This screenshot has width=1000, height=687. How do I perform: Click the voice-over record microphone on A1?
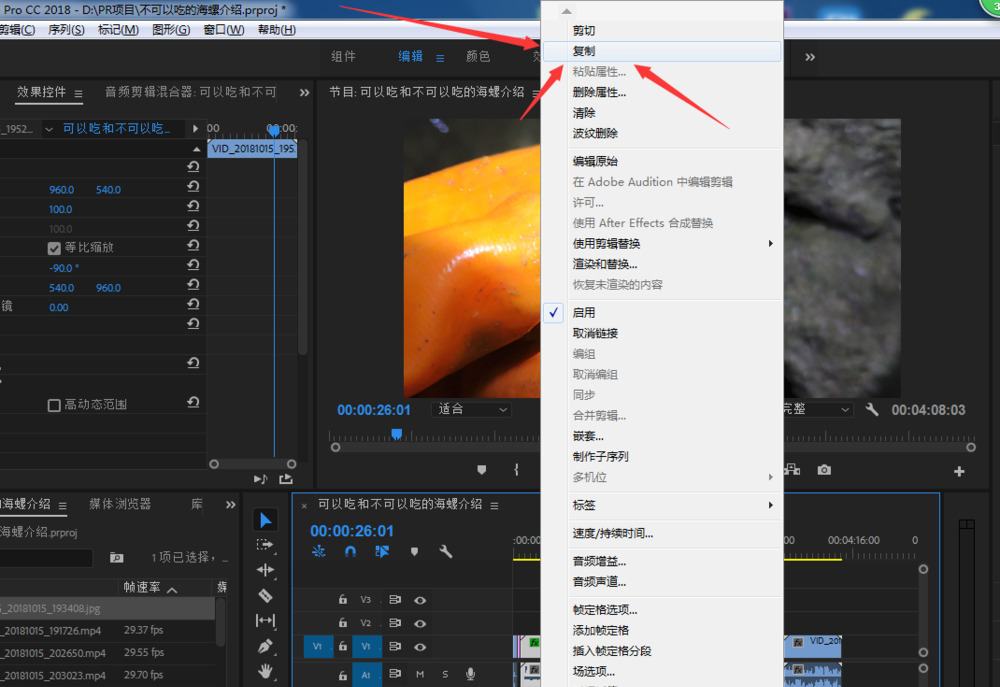point(469,674)
